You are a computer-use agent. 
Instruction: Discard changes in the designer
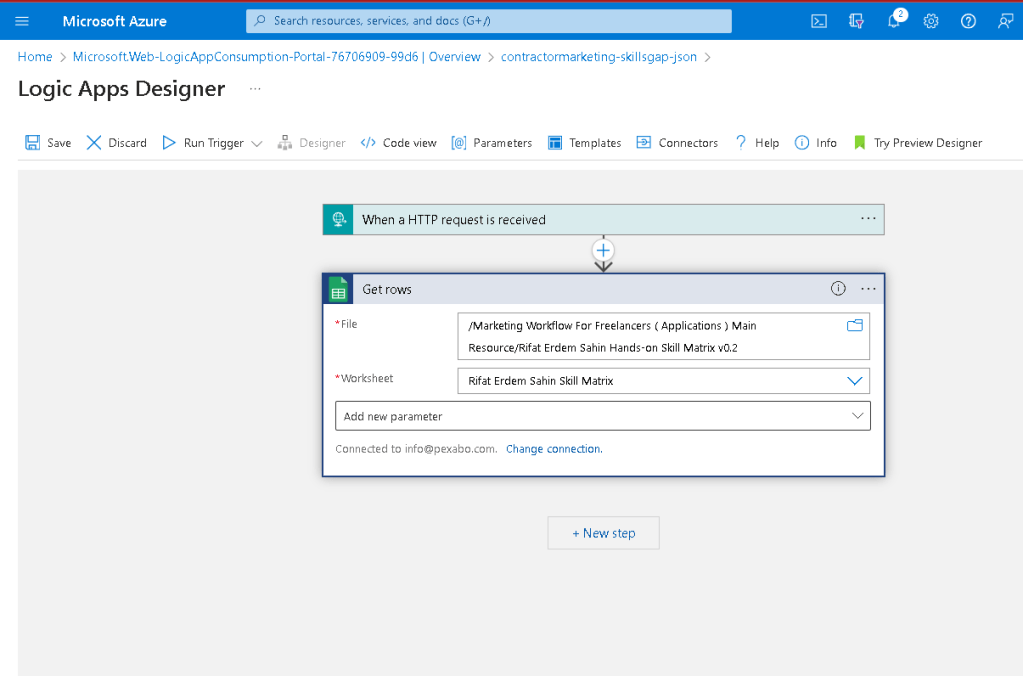[x=117, y=143]
